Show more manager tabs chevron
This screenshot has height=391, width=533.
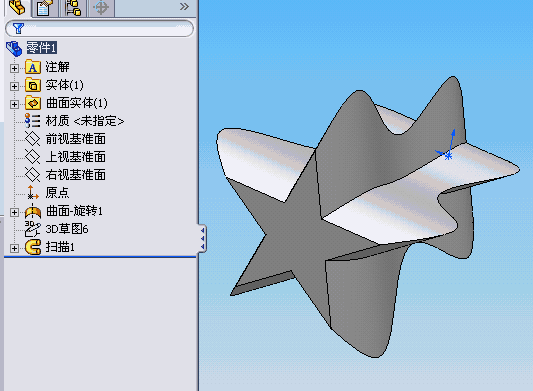coord(184,6)
